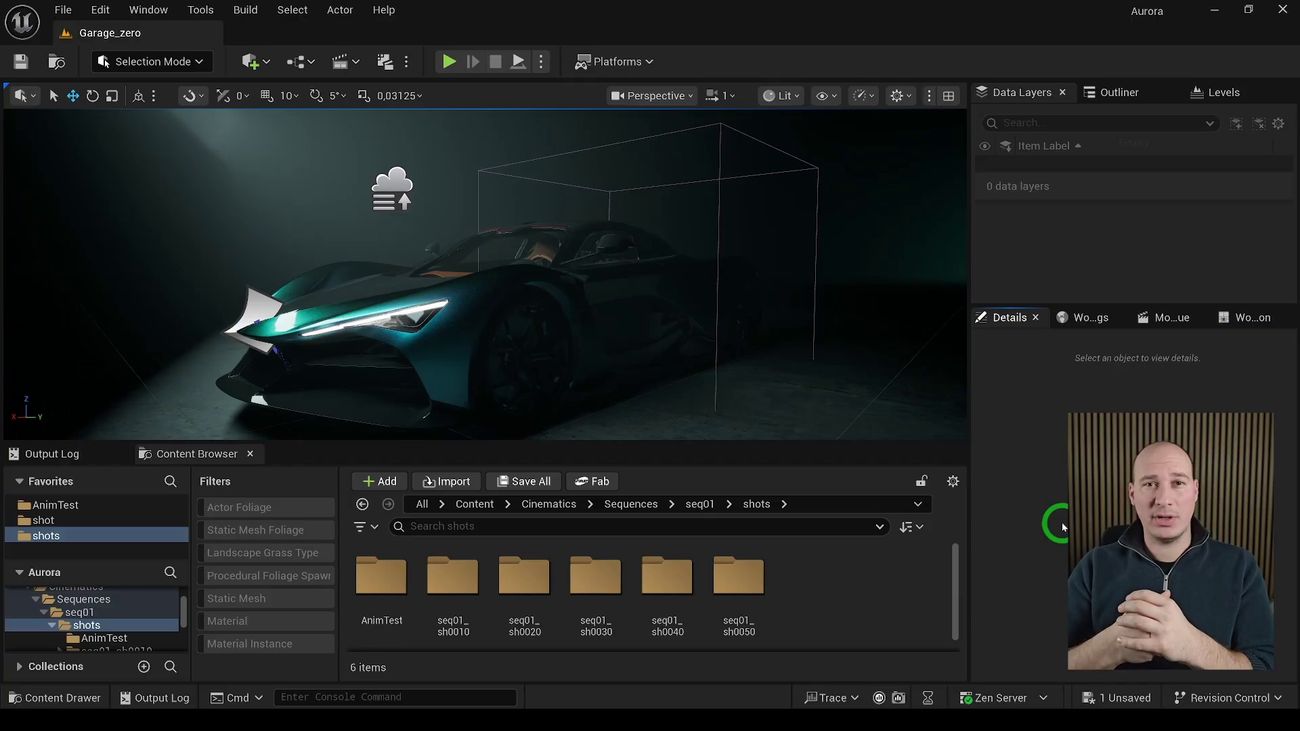This screenshot has width=1300, height=731.
Task: Click the Import button
Action: point(446,481)
